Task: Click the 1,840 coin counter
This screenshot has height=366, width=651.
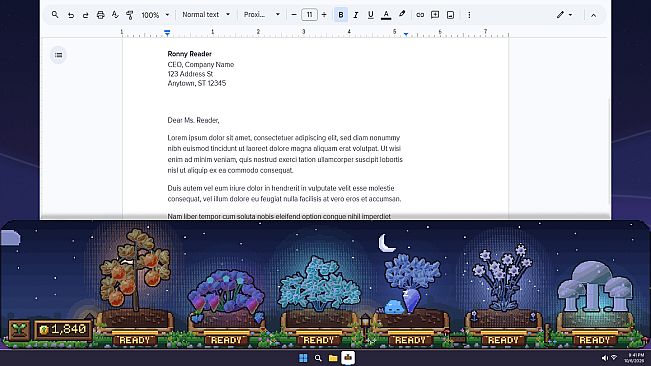Action: point(63,330)
